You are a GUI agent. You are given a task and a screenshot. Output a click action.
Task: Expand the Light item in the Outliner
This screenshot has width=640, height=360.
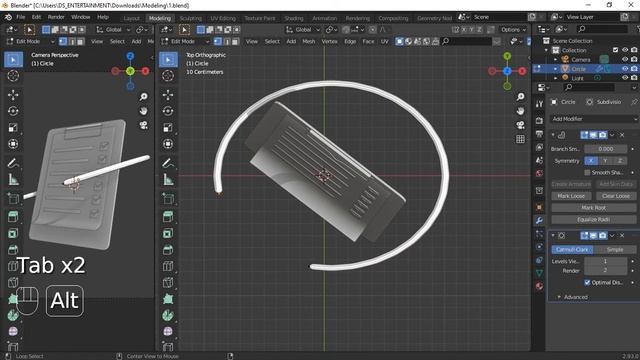click(x=556, y=78)
